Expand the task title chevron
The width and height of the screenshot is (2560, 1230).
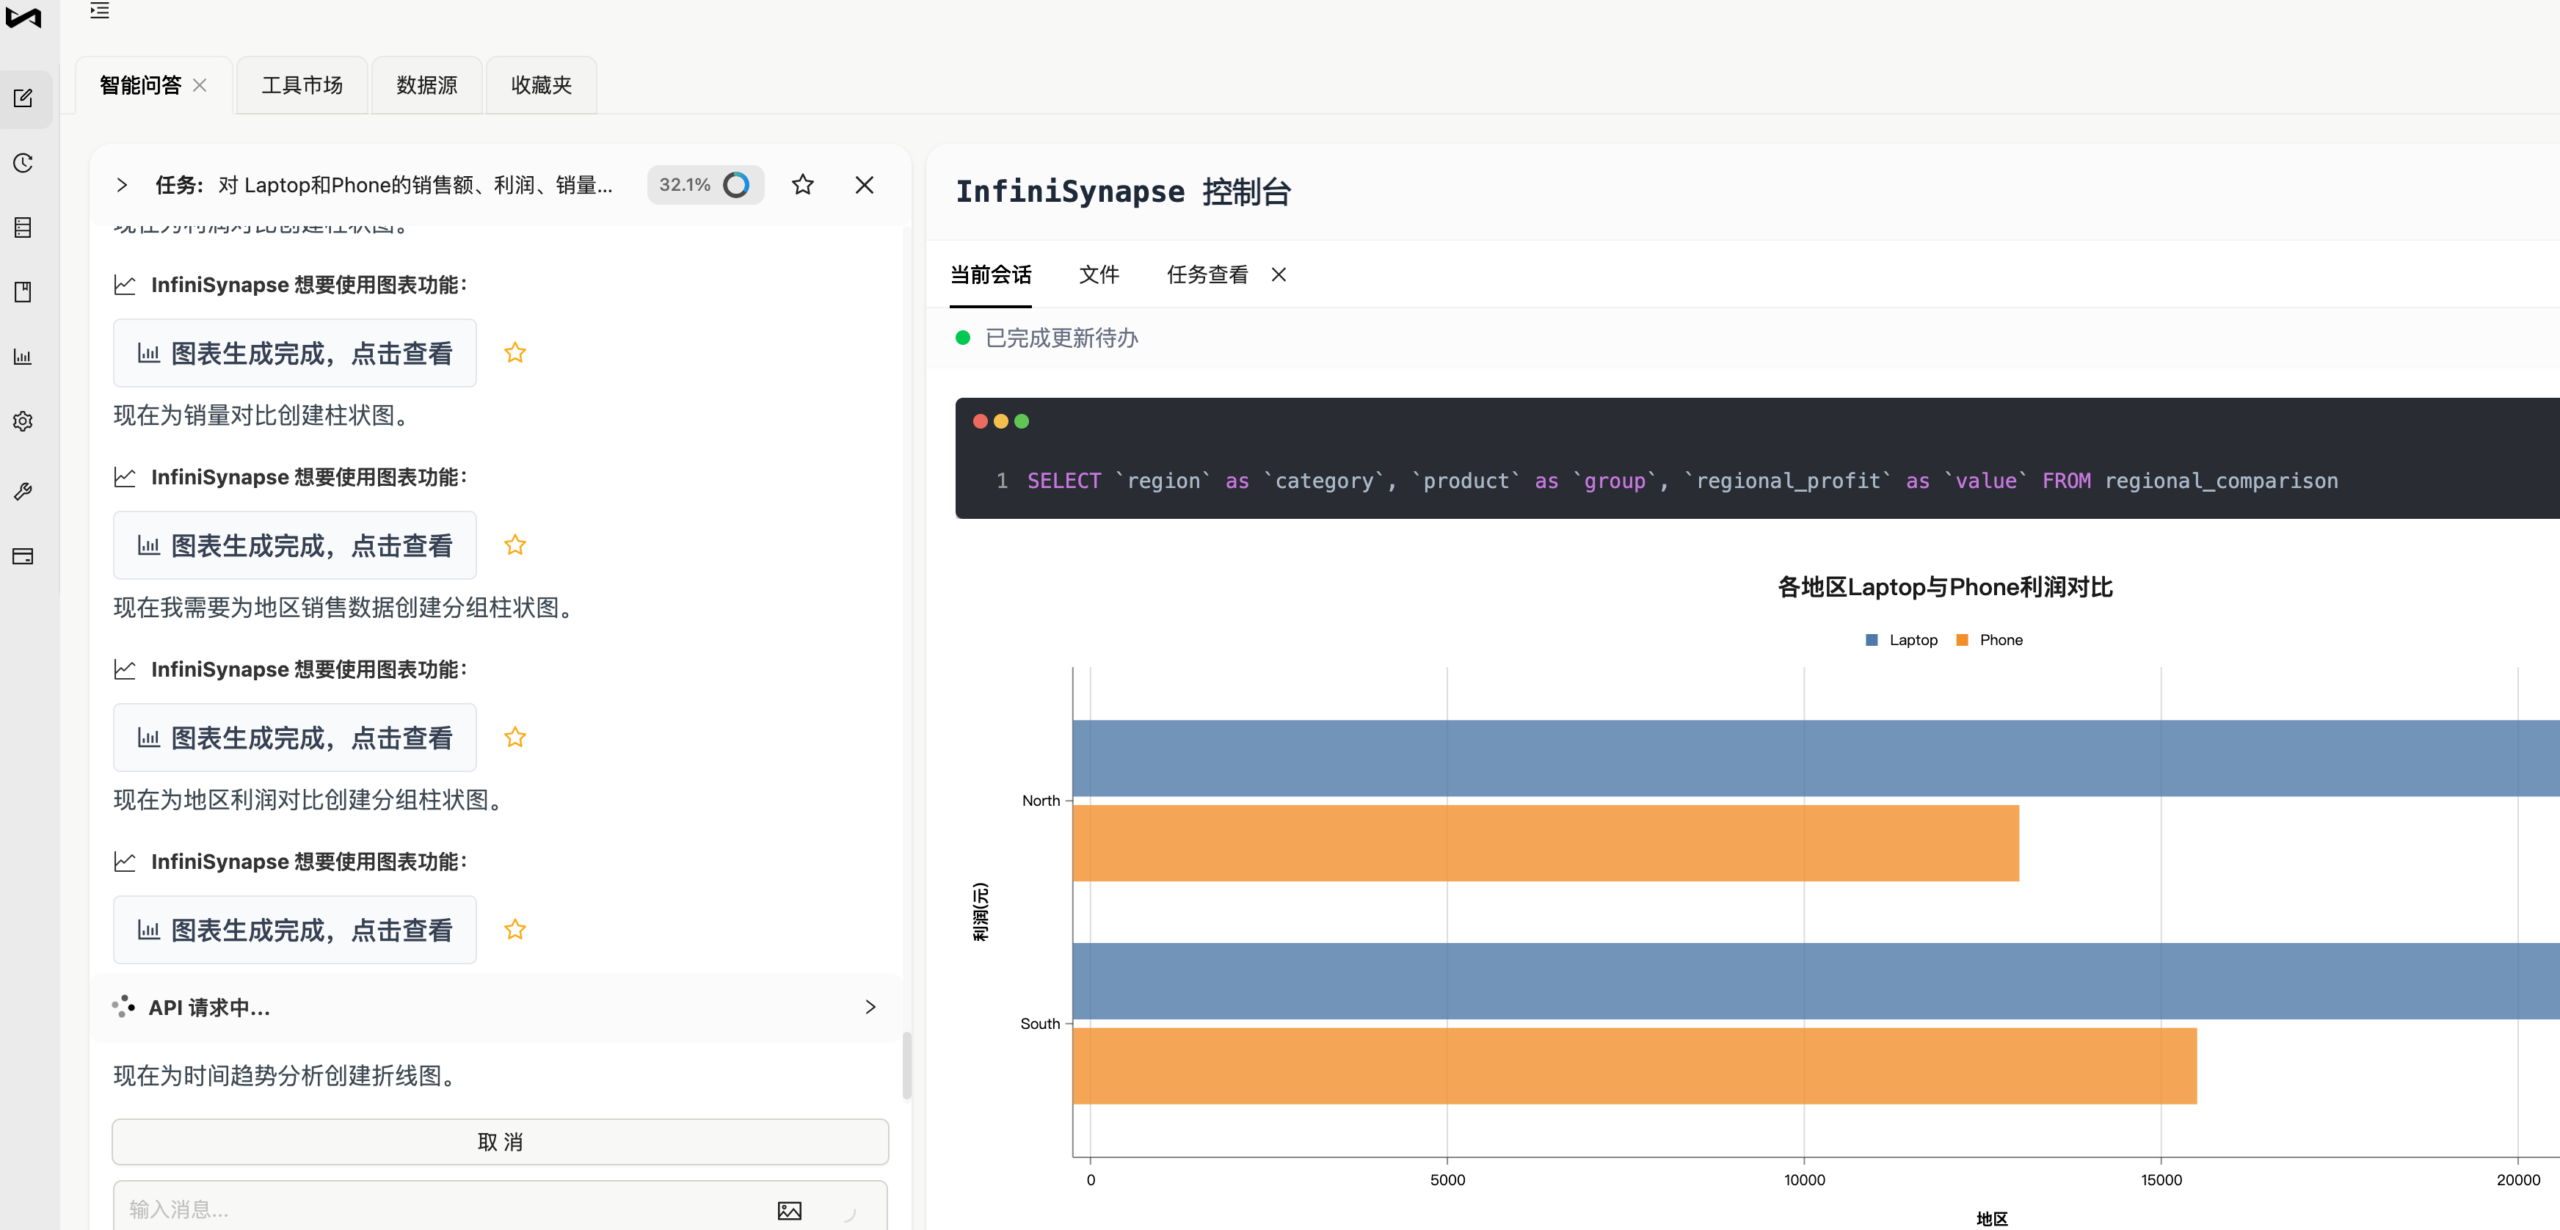click(122, 185)
